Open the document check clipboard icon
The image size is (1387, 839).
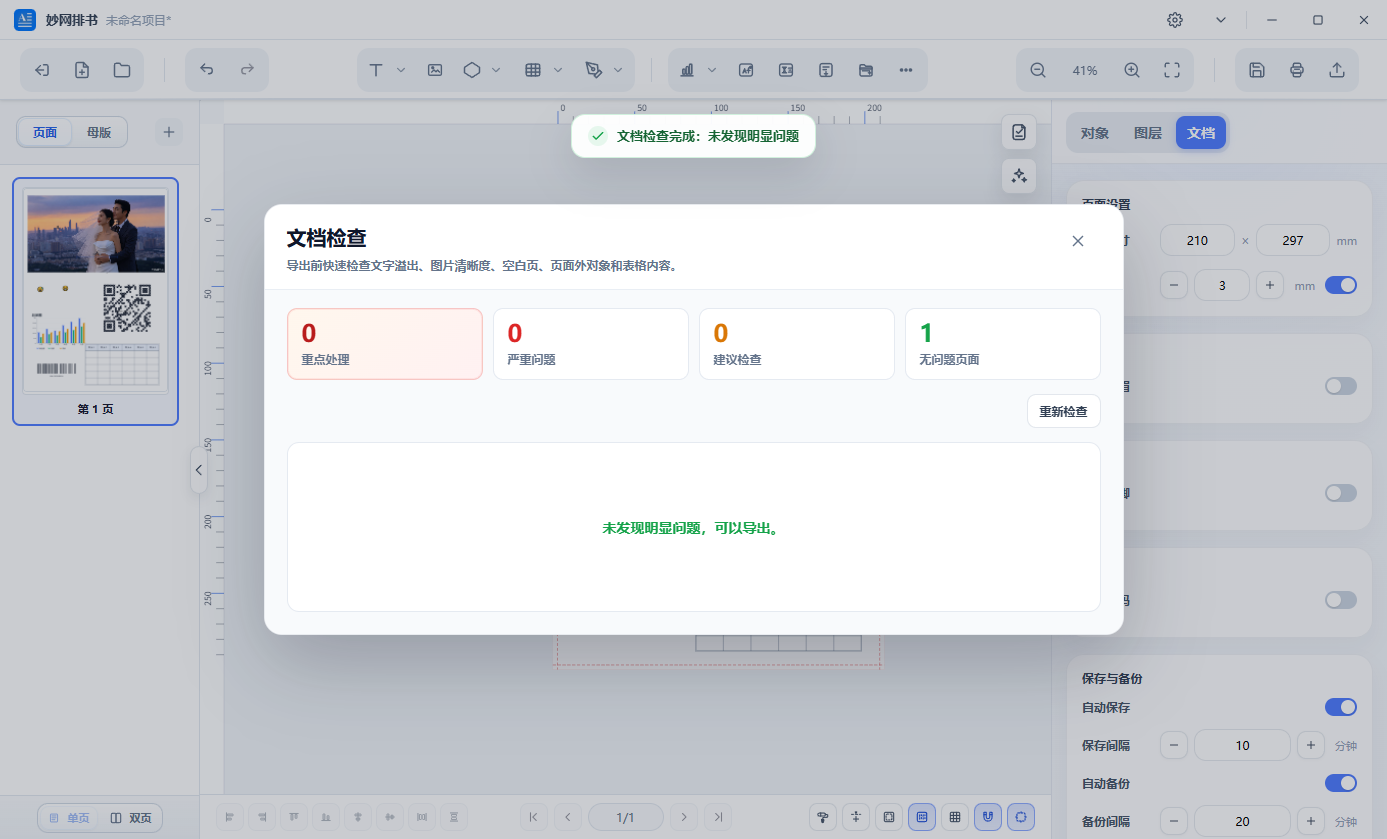1019,132
